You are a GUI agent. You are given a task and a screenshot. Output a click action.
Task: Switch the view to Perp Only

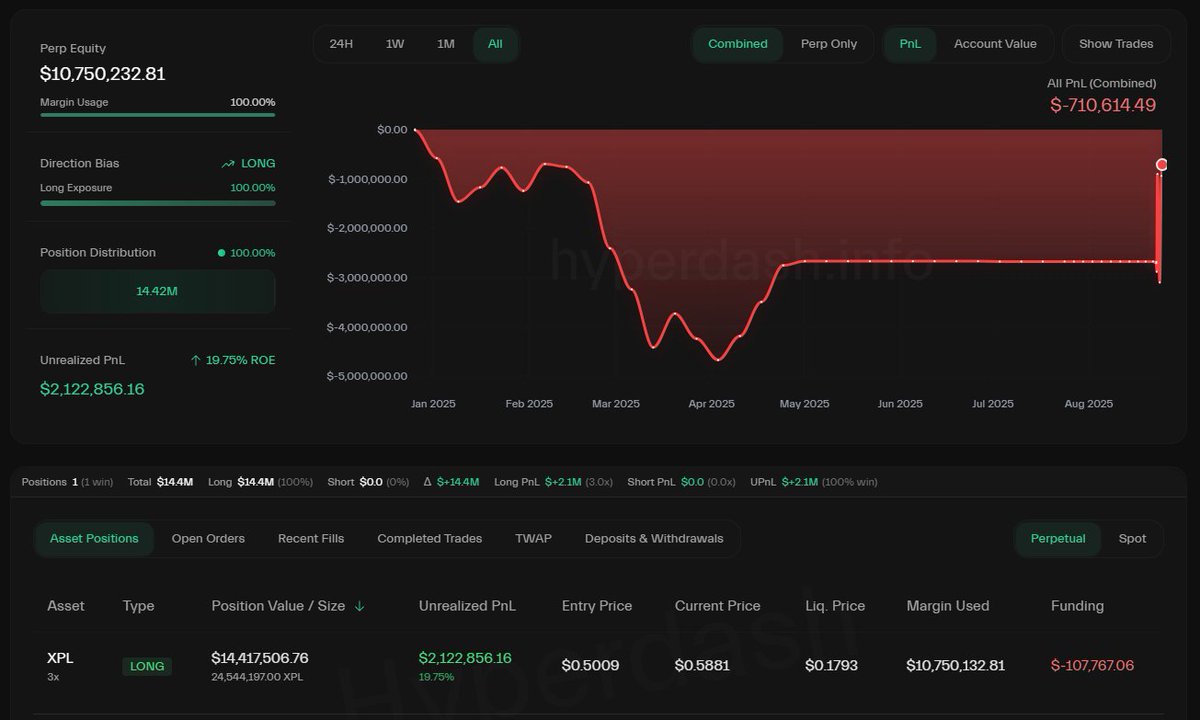[829, 44]
